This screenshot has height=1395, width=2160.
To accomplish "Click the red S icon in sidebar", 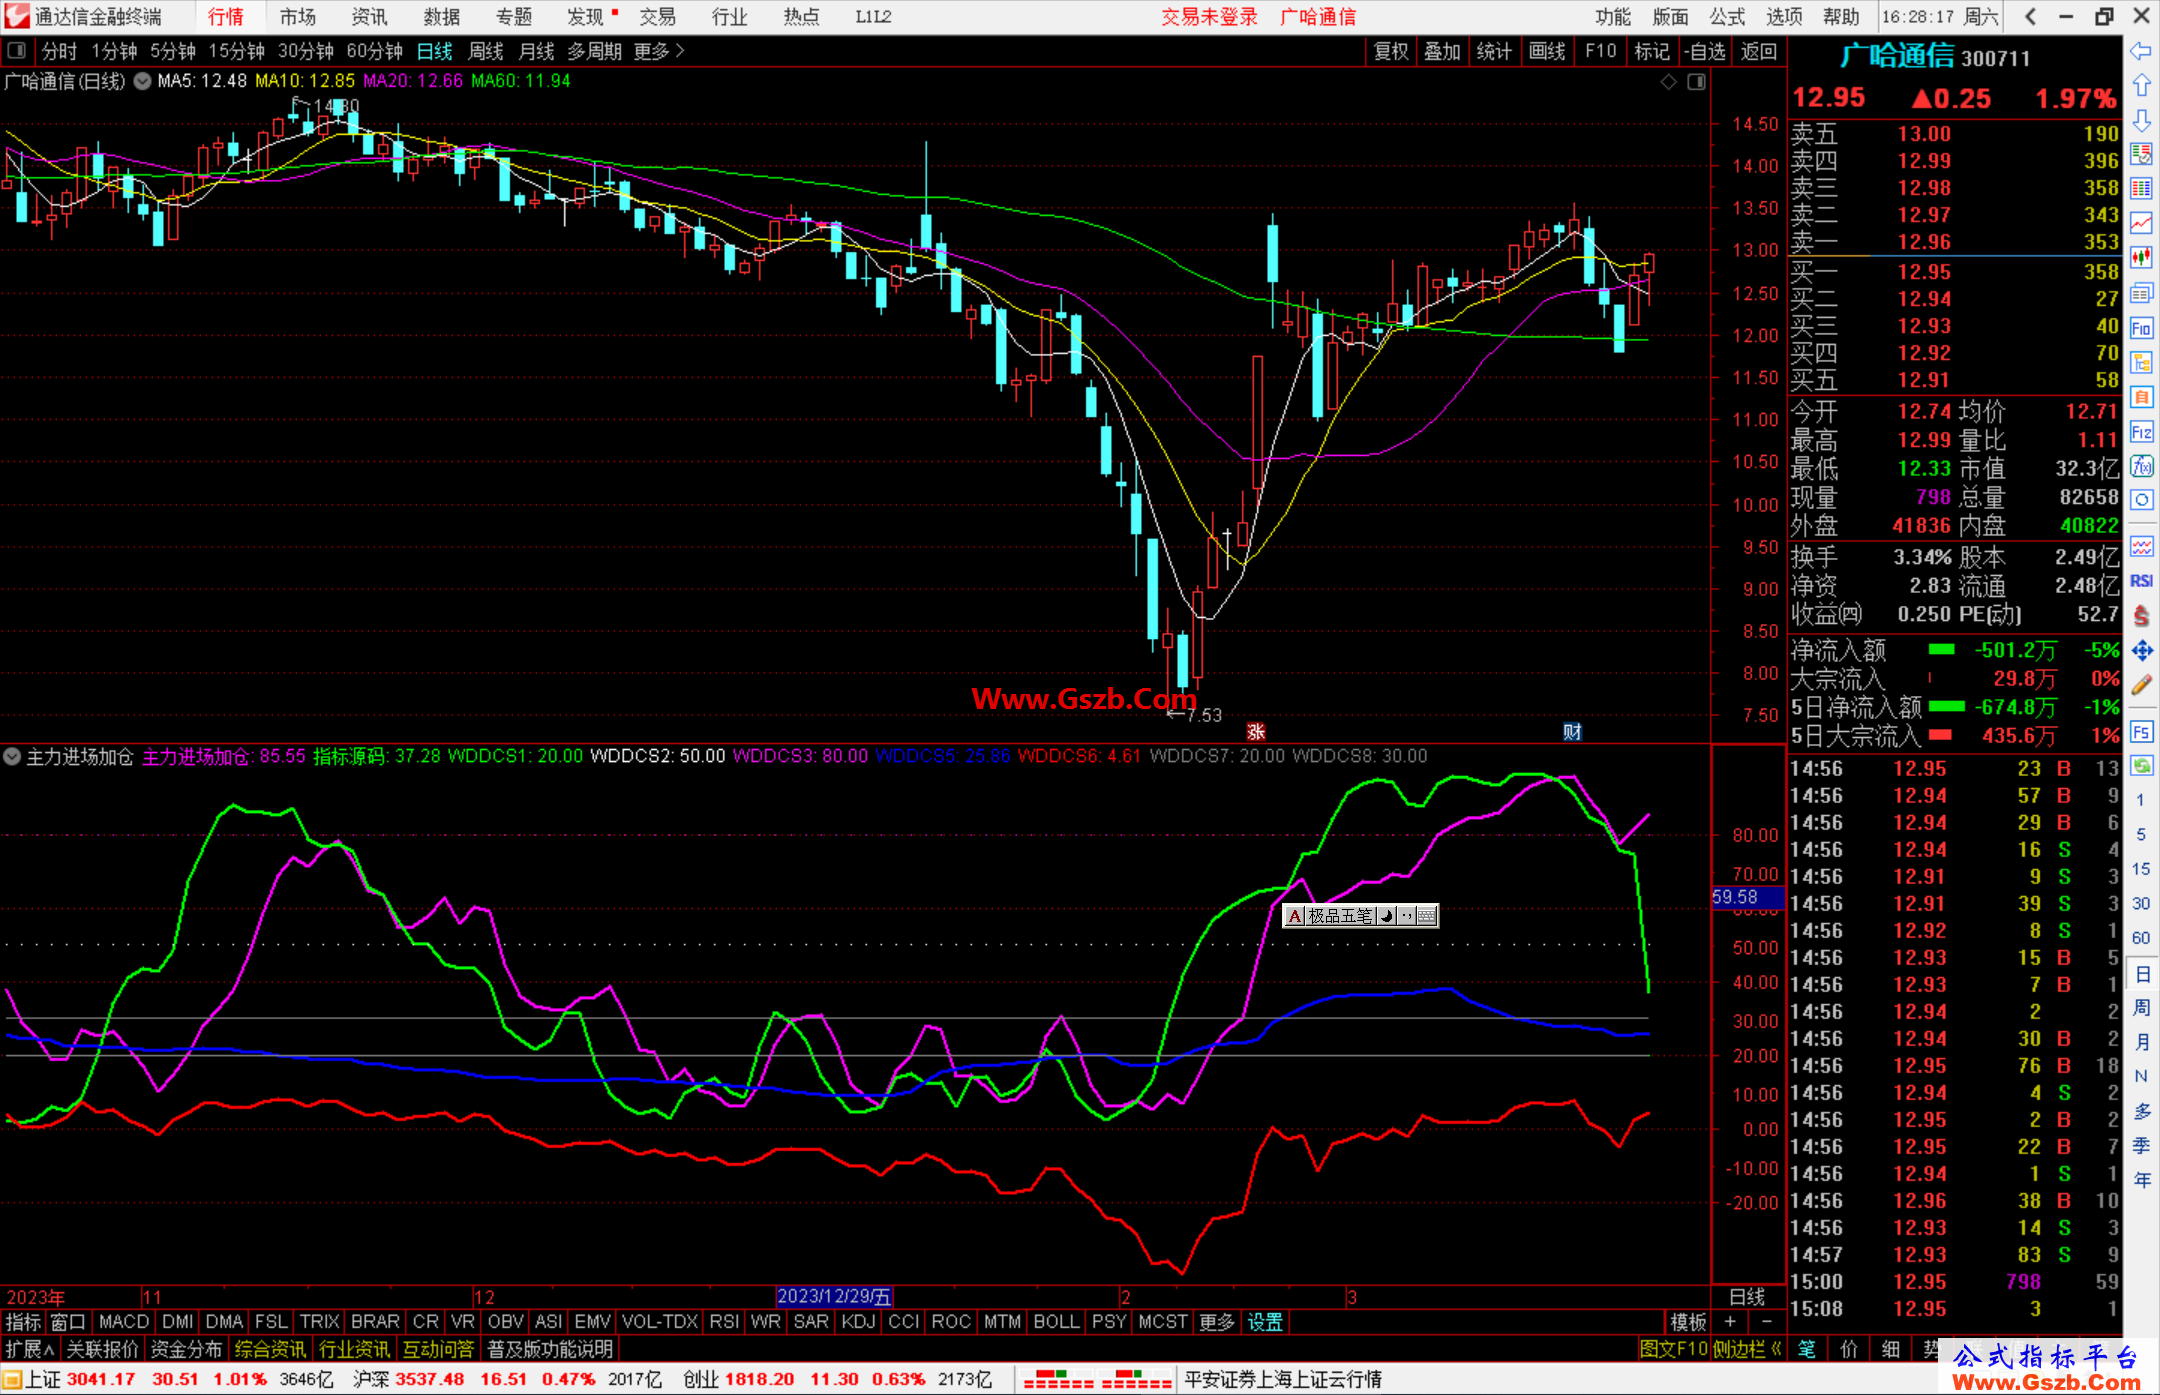I will pyautogui.click(x=2141, y=616).
